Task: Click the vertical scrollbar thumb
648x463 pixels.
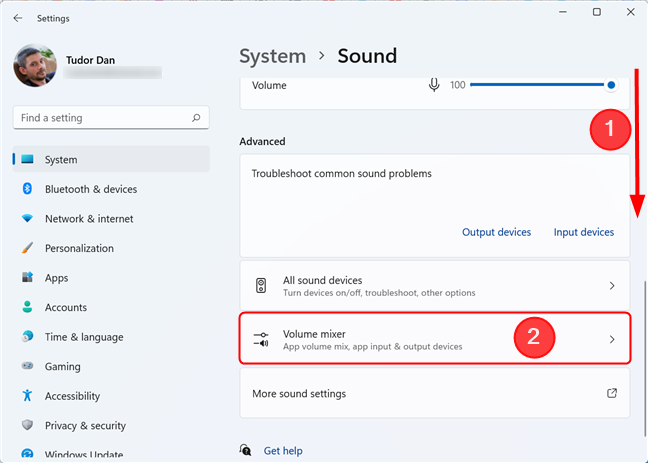Action: click(x=644, y=358)
